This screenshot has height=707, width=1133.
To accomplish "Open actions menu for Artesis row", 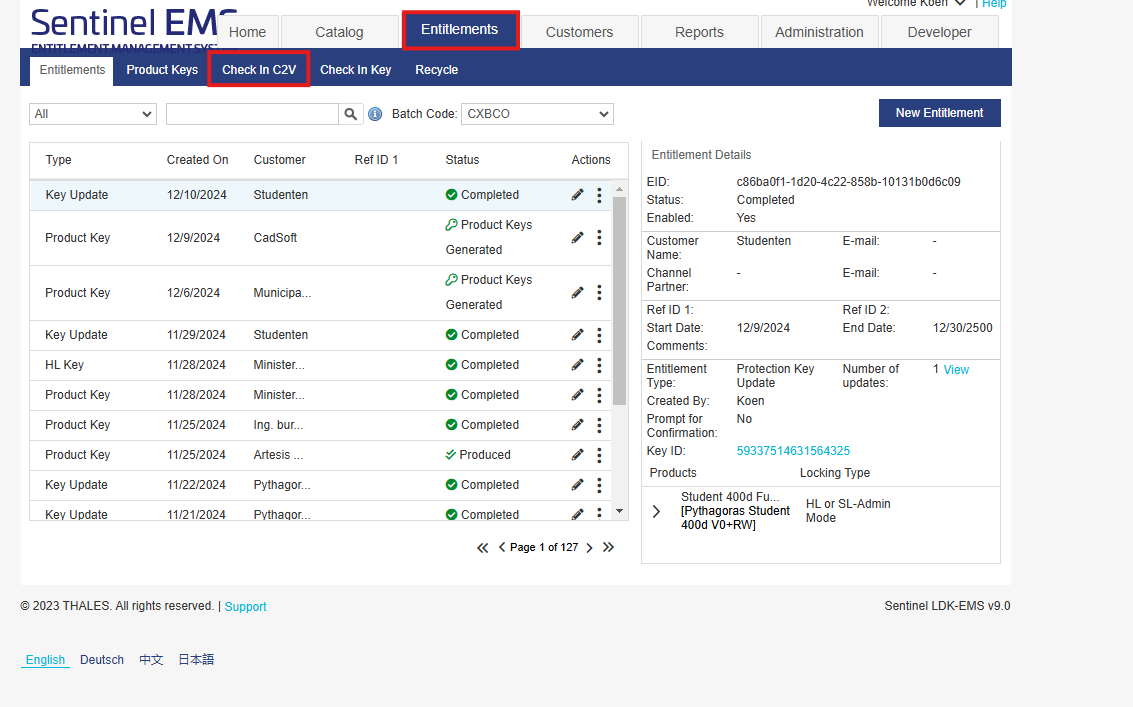I will point(599,455).
